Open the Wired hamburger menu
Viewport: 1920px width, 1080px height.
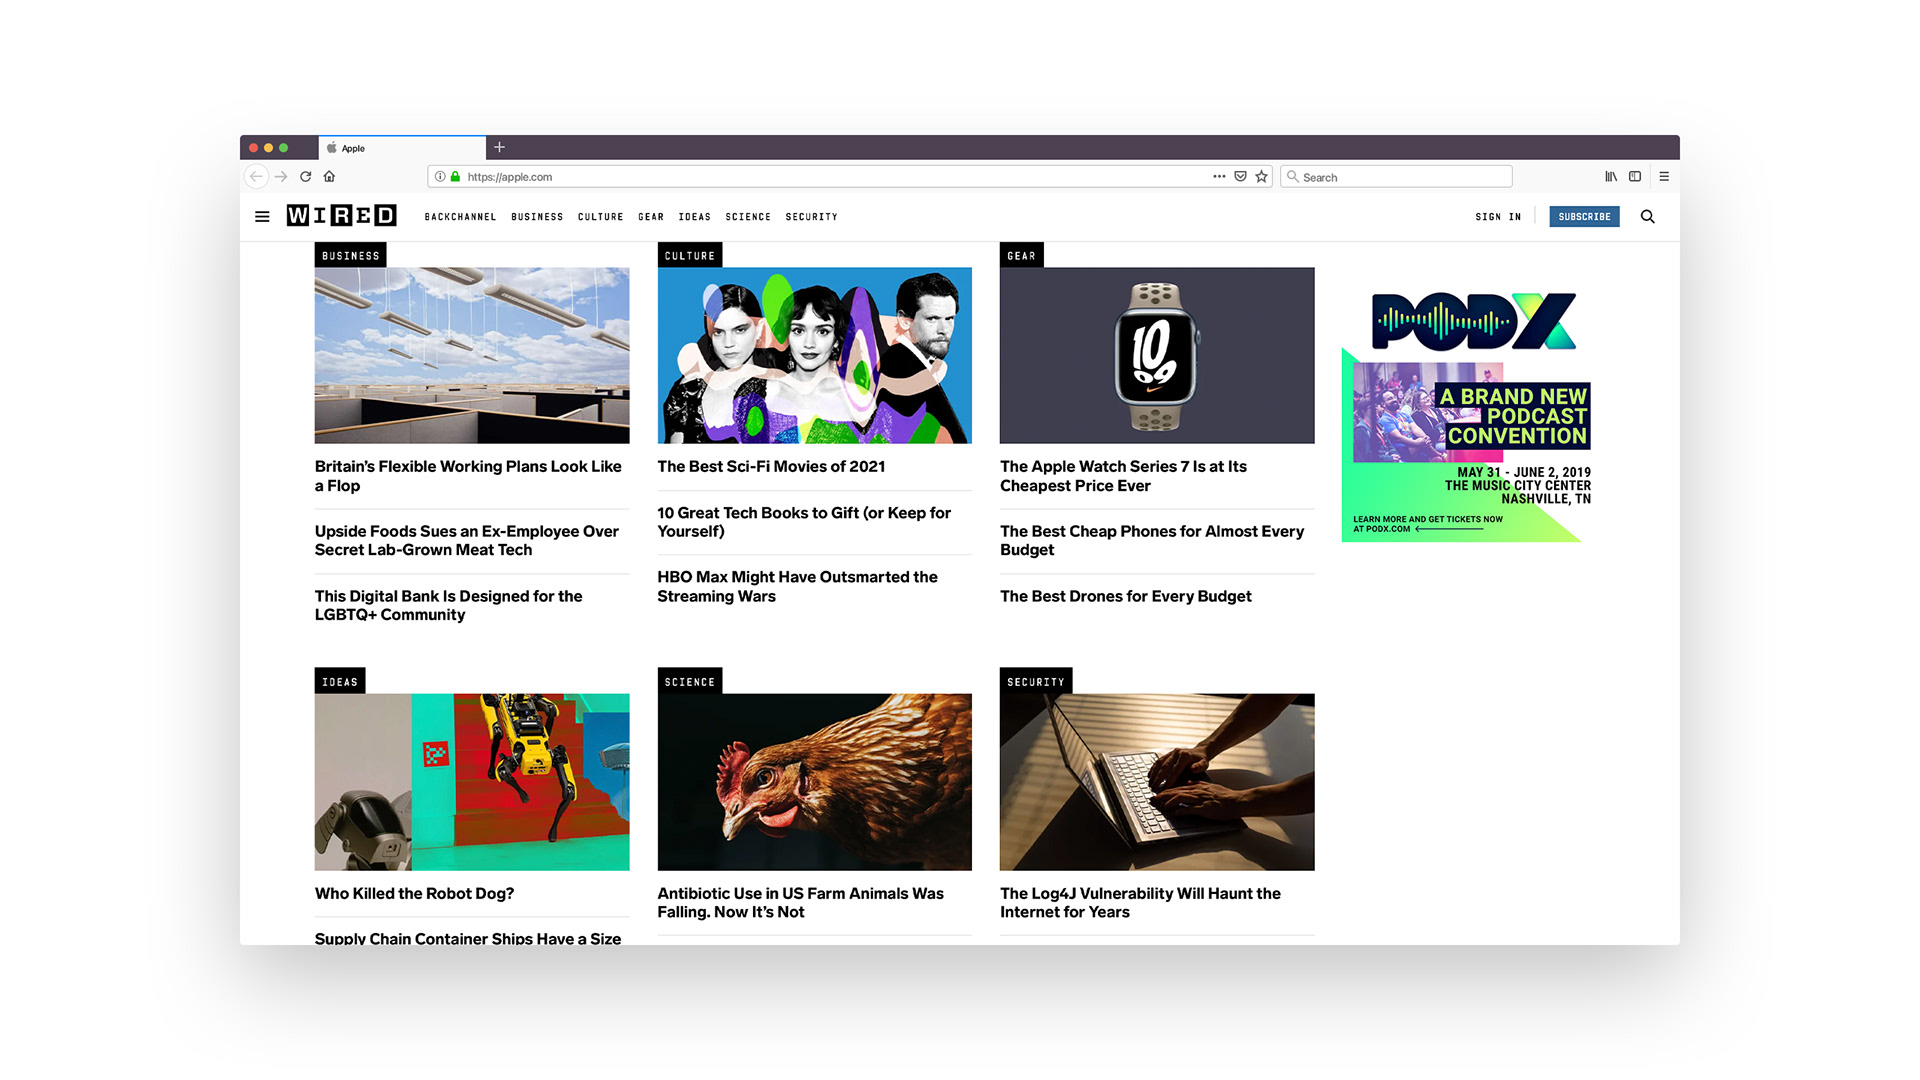pyautogui.click(x=262, y=216)
